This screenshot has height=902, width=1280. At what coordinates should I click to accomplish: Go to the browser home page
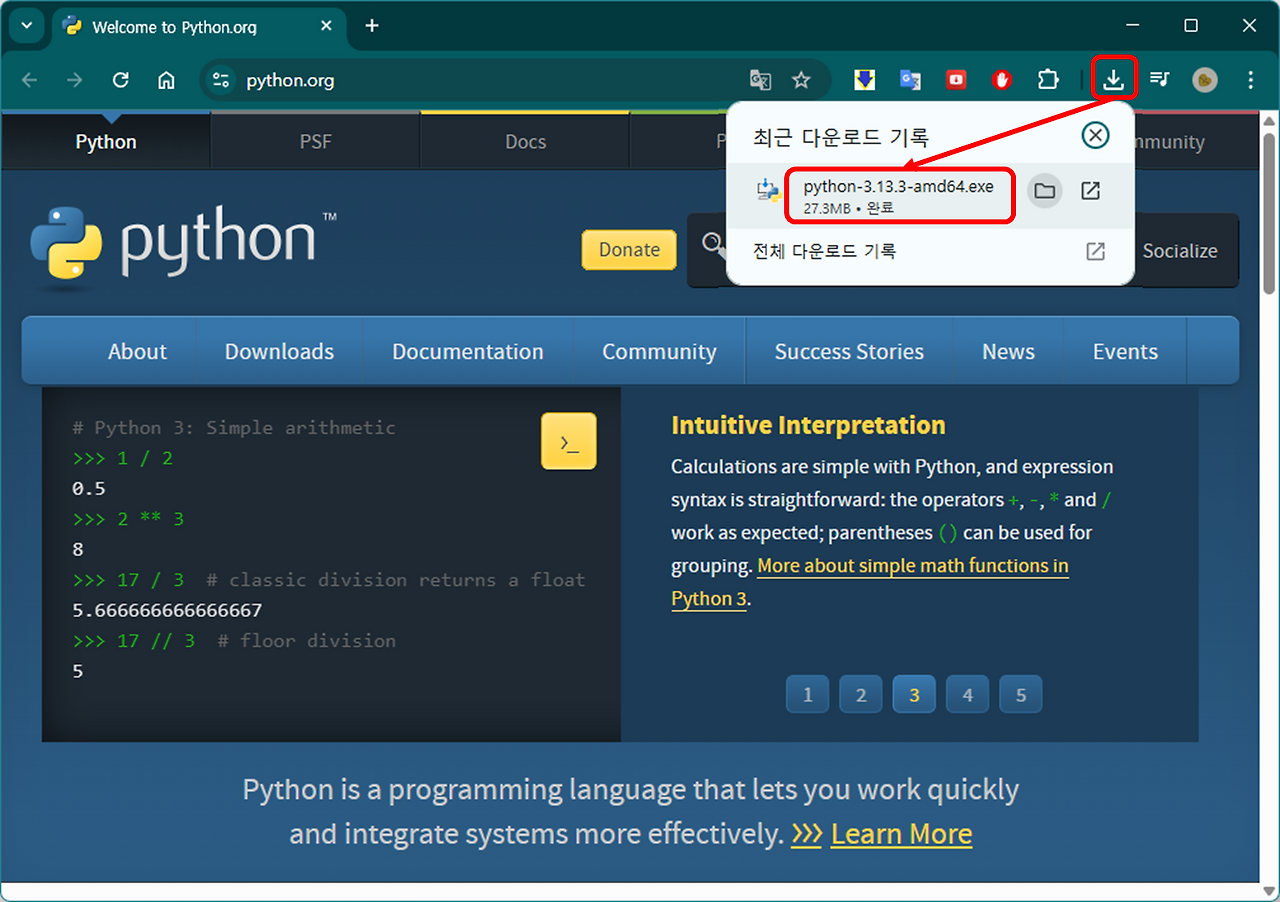[x=167, y=80]
